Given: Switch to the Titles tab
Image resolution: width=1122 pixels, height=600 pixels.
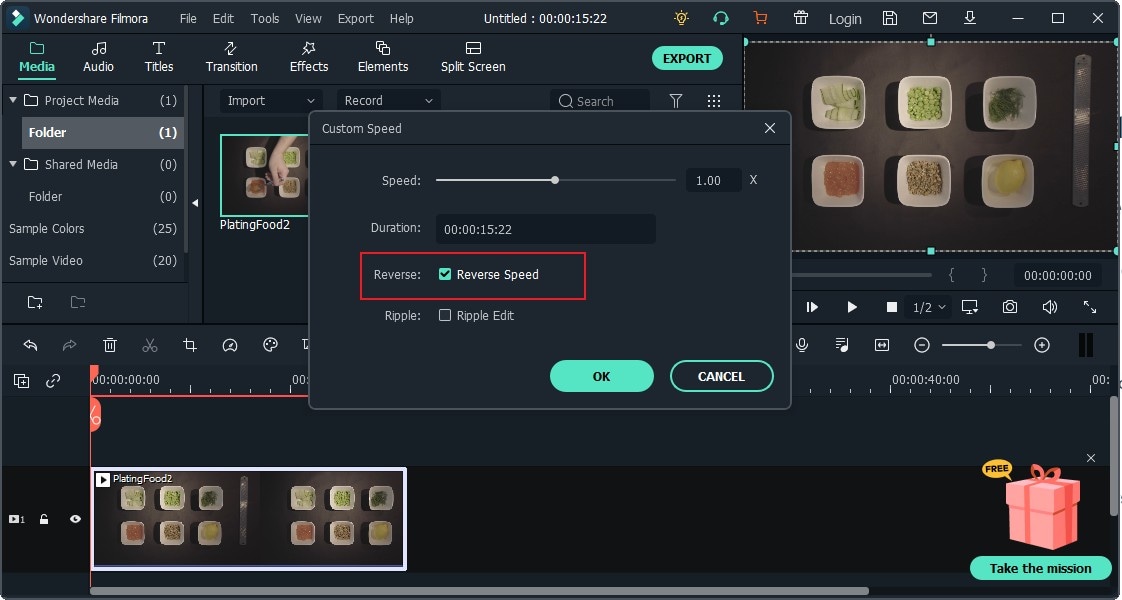Looking at the screenshot, I should point(159,57).
